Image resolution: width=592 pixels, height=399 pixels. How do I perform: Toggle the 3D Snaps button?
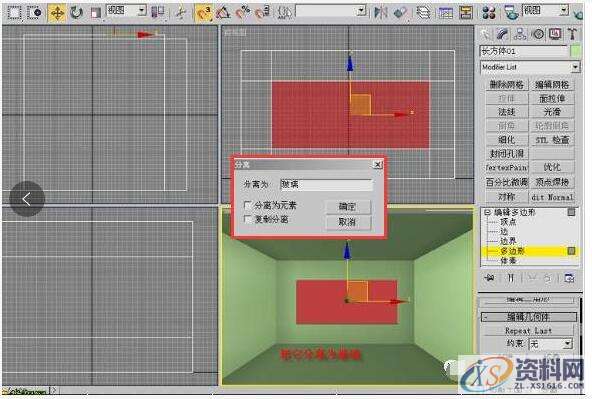coord(204,13)
